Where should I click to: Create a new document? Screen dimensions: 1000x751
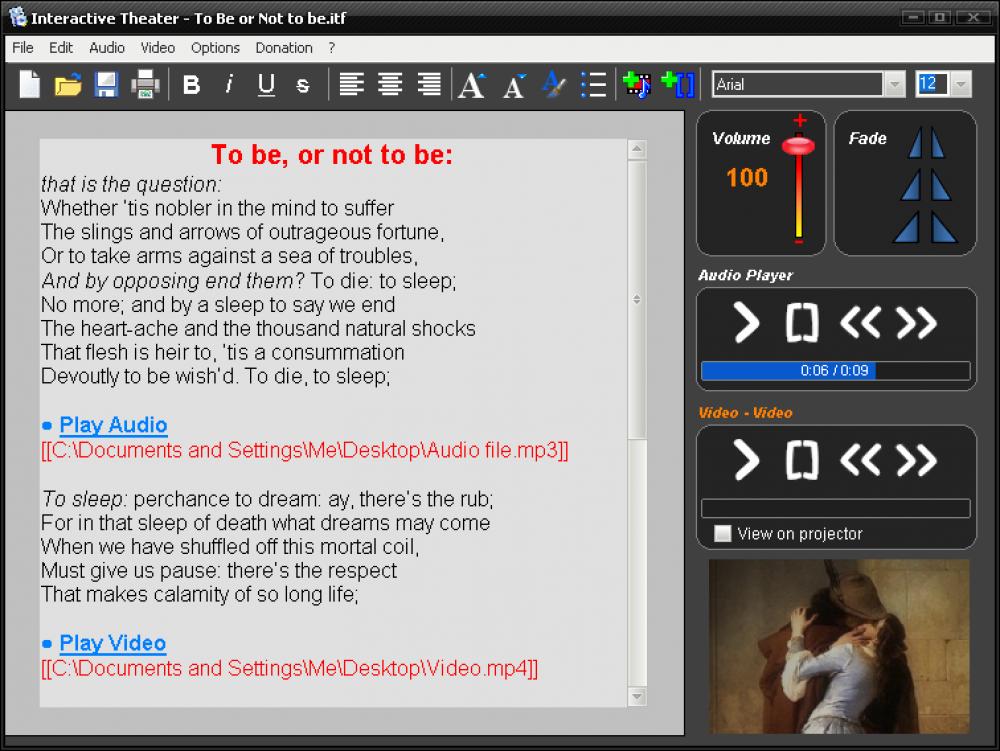[x=29, y=85]
